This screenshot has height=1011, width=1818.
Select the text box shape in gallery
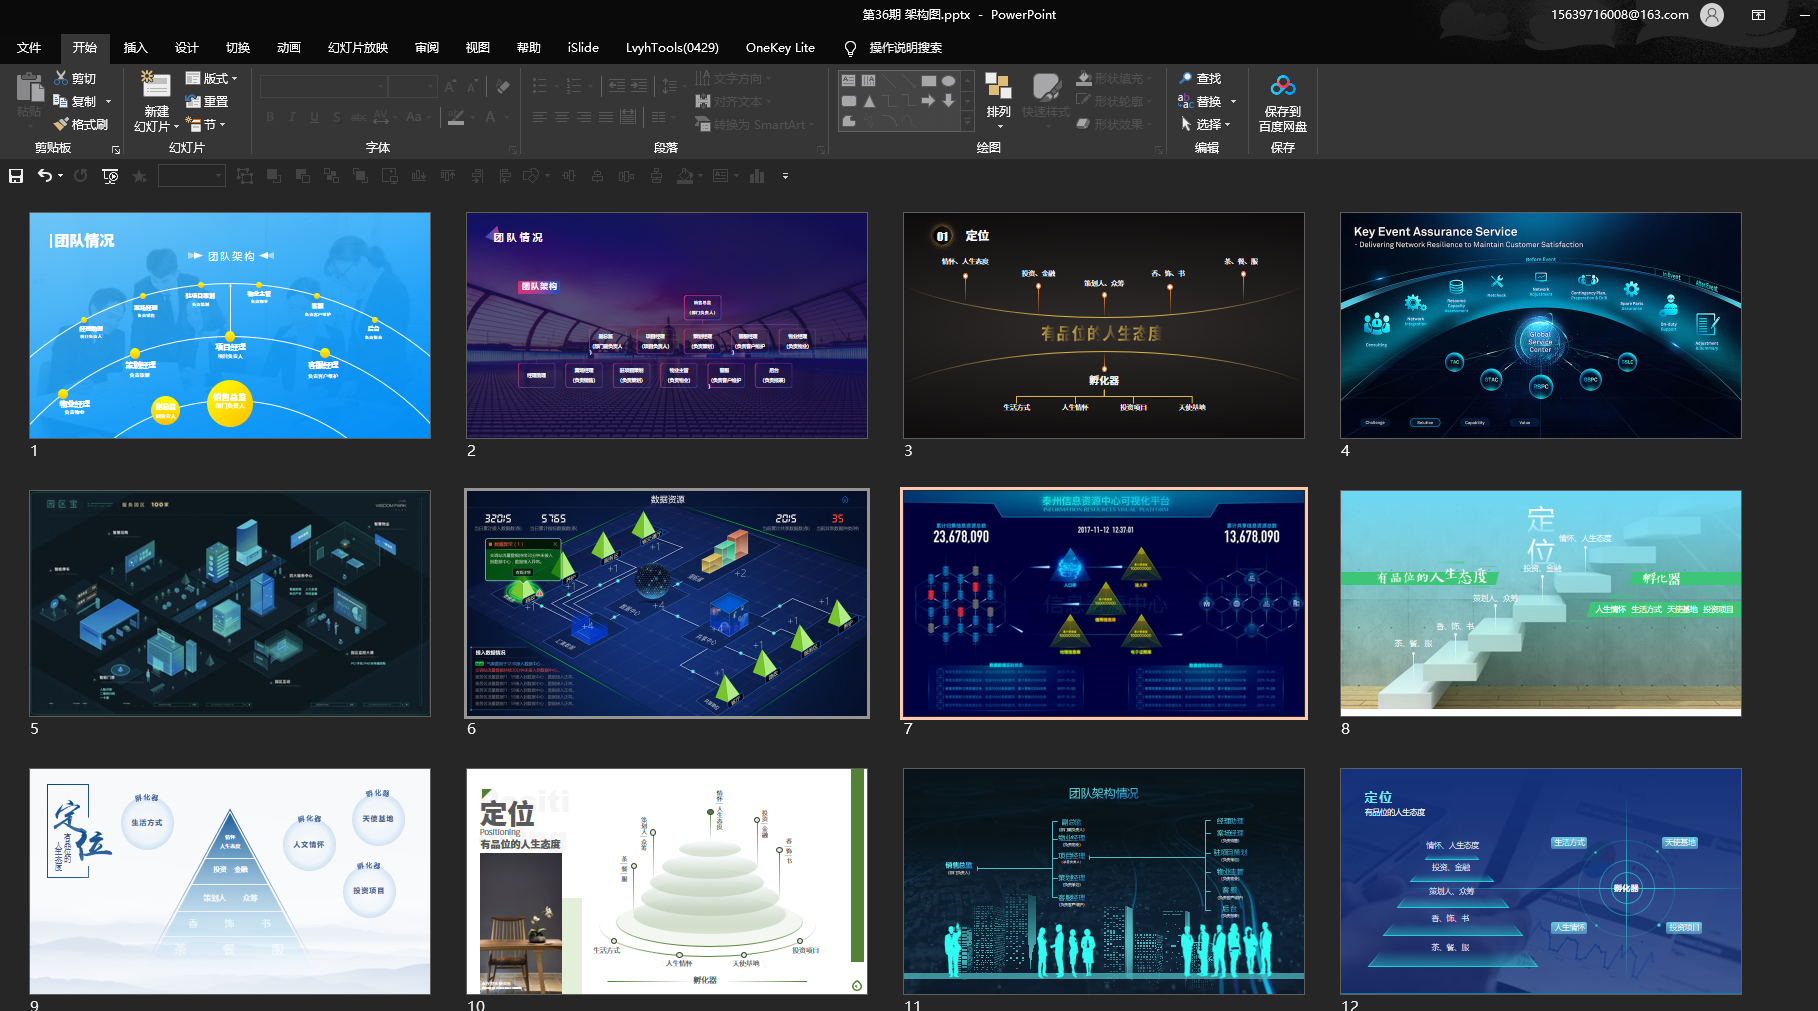(x=849, y=80)
